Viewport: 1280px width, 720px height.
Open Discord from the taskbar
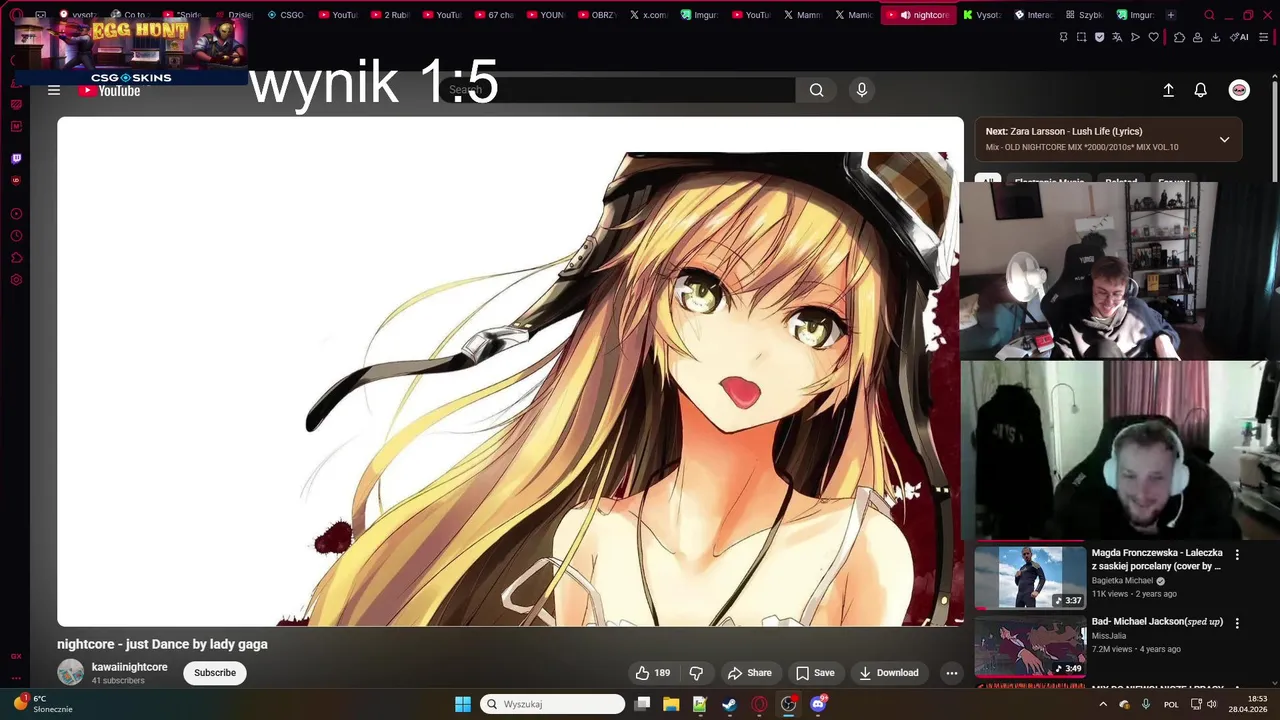coord(819,704)
